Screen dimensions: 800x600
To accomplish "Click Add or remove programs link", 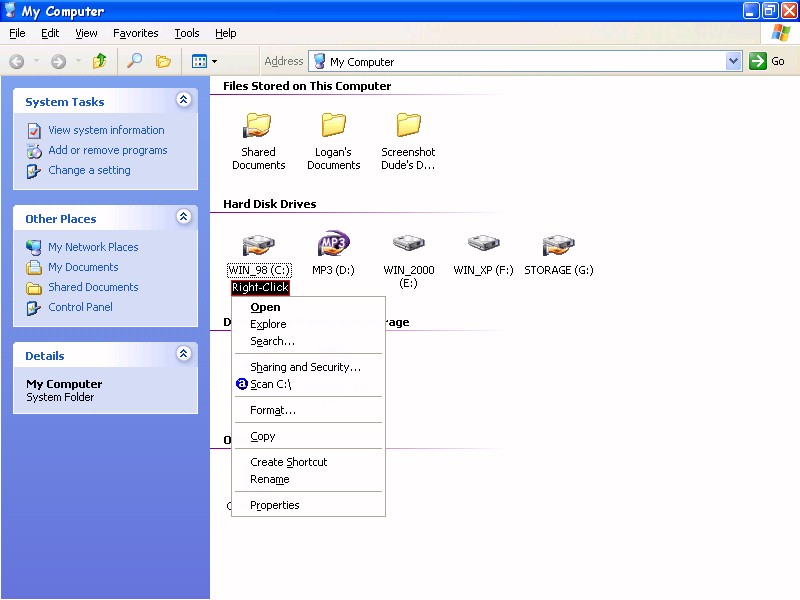I will 108,150.
